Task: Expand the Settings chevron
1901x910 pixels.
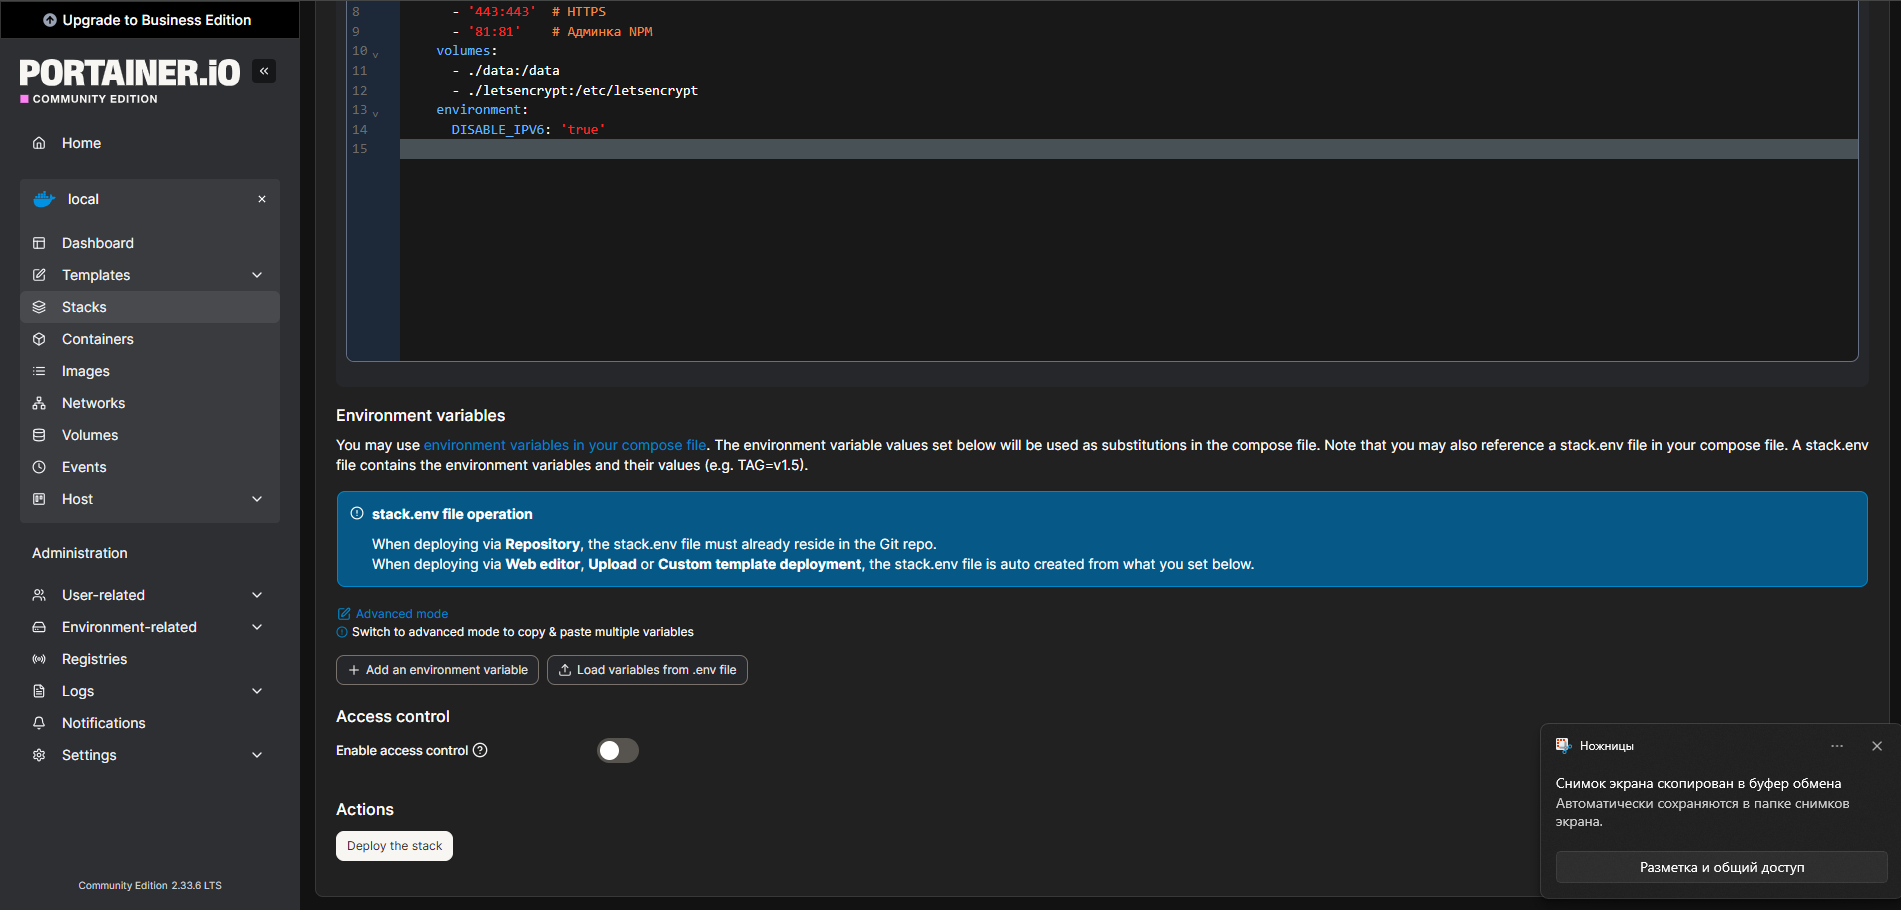Action: tap(257, 755)
